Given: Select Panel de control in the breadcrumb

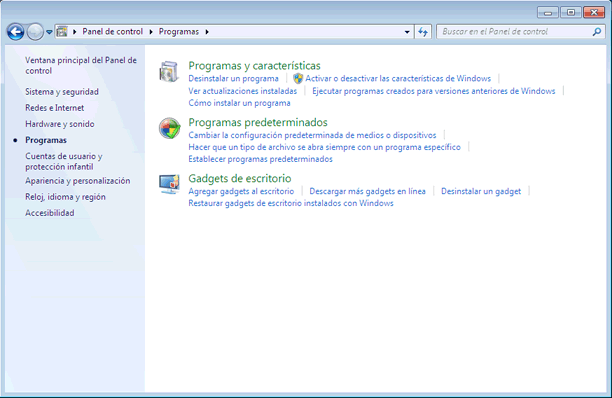Looking at the screenshot, I should [x=112, y=32].
